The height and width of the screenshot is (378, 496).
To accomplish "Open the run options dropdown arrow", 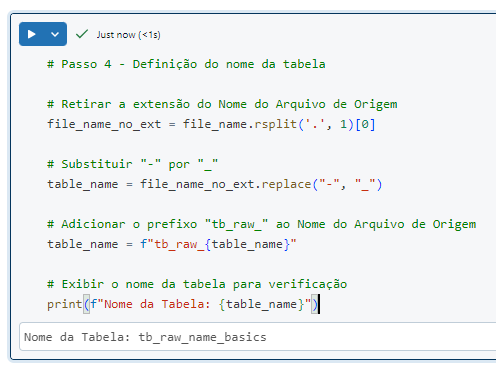I will pos(55,34).
